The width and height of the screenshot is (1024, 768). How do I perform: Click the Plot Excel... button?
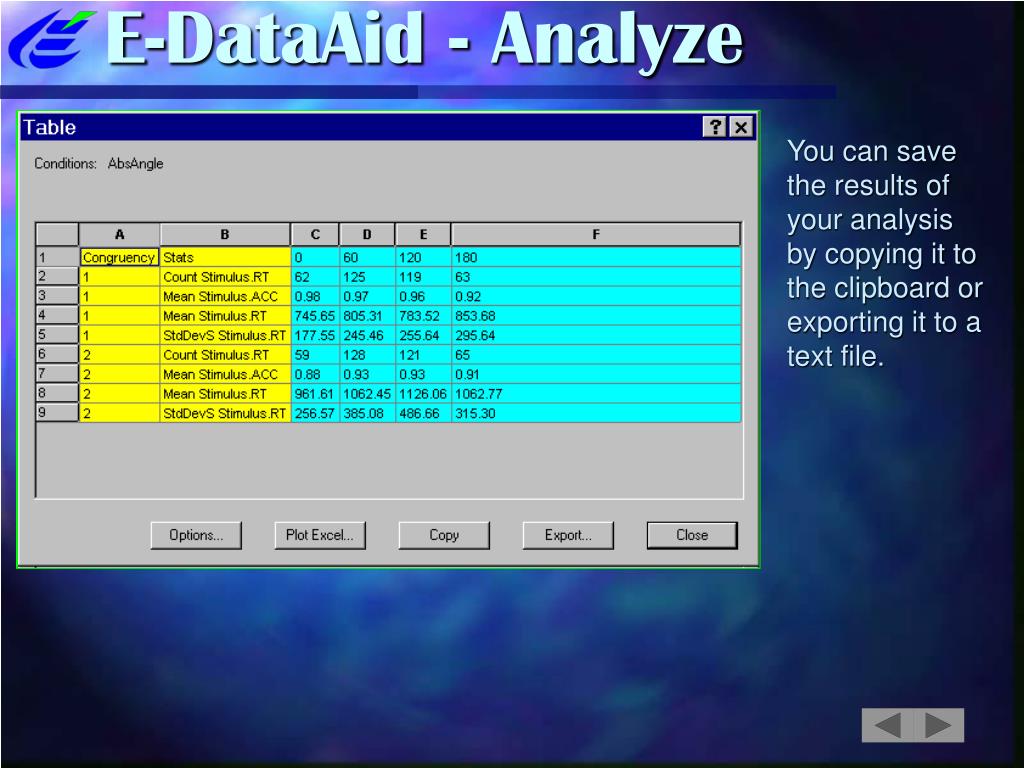point(320,536)
